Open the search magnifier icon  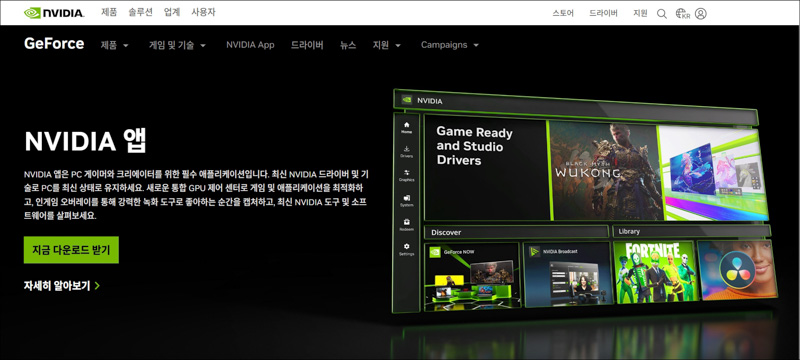[x=662, y=14]
